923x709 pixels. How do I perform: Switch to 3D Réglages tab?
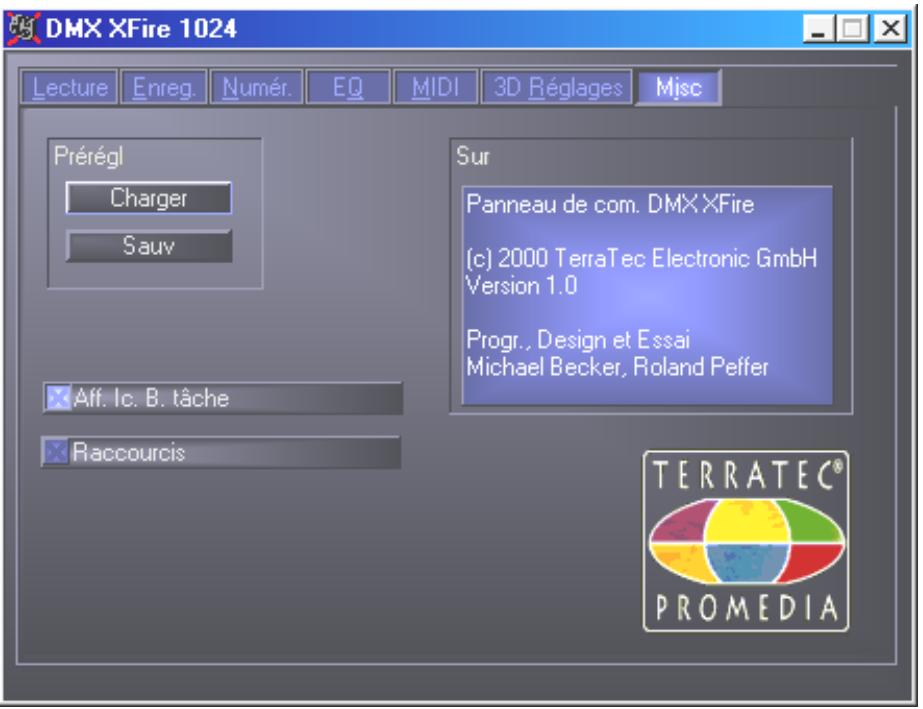coord(557,87)
